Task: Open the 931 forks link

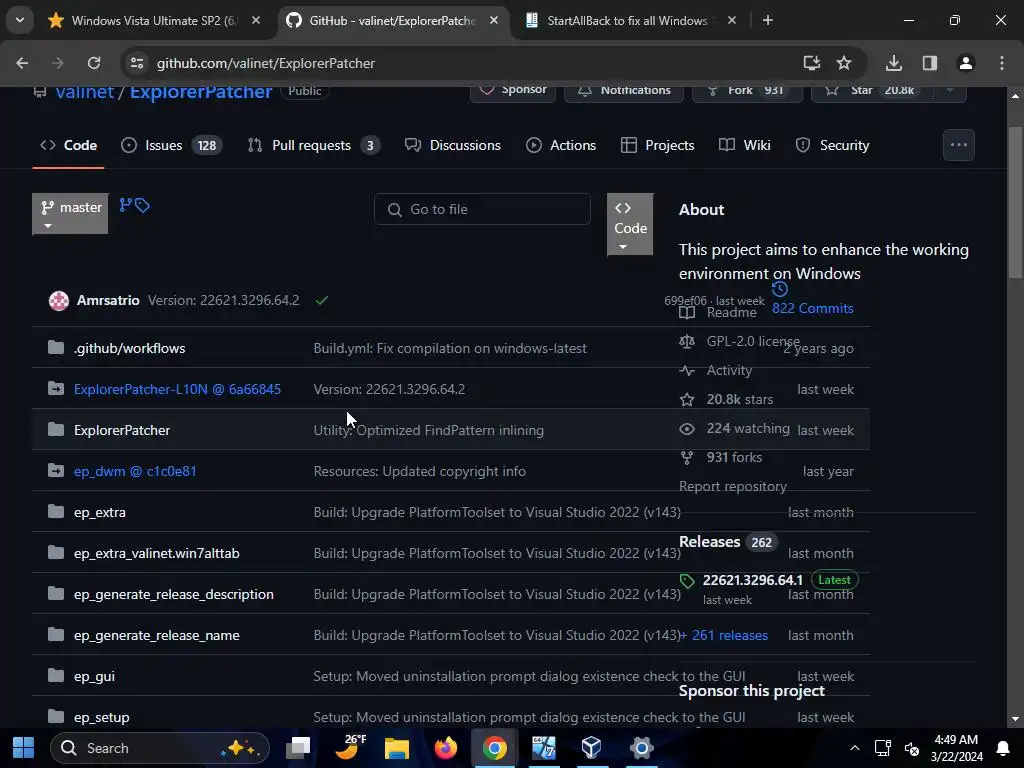Action: point(721,457)
